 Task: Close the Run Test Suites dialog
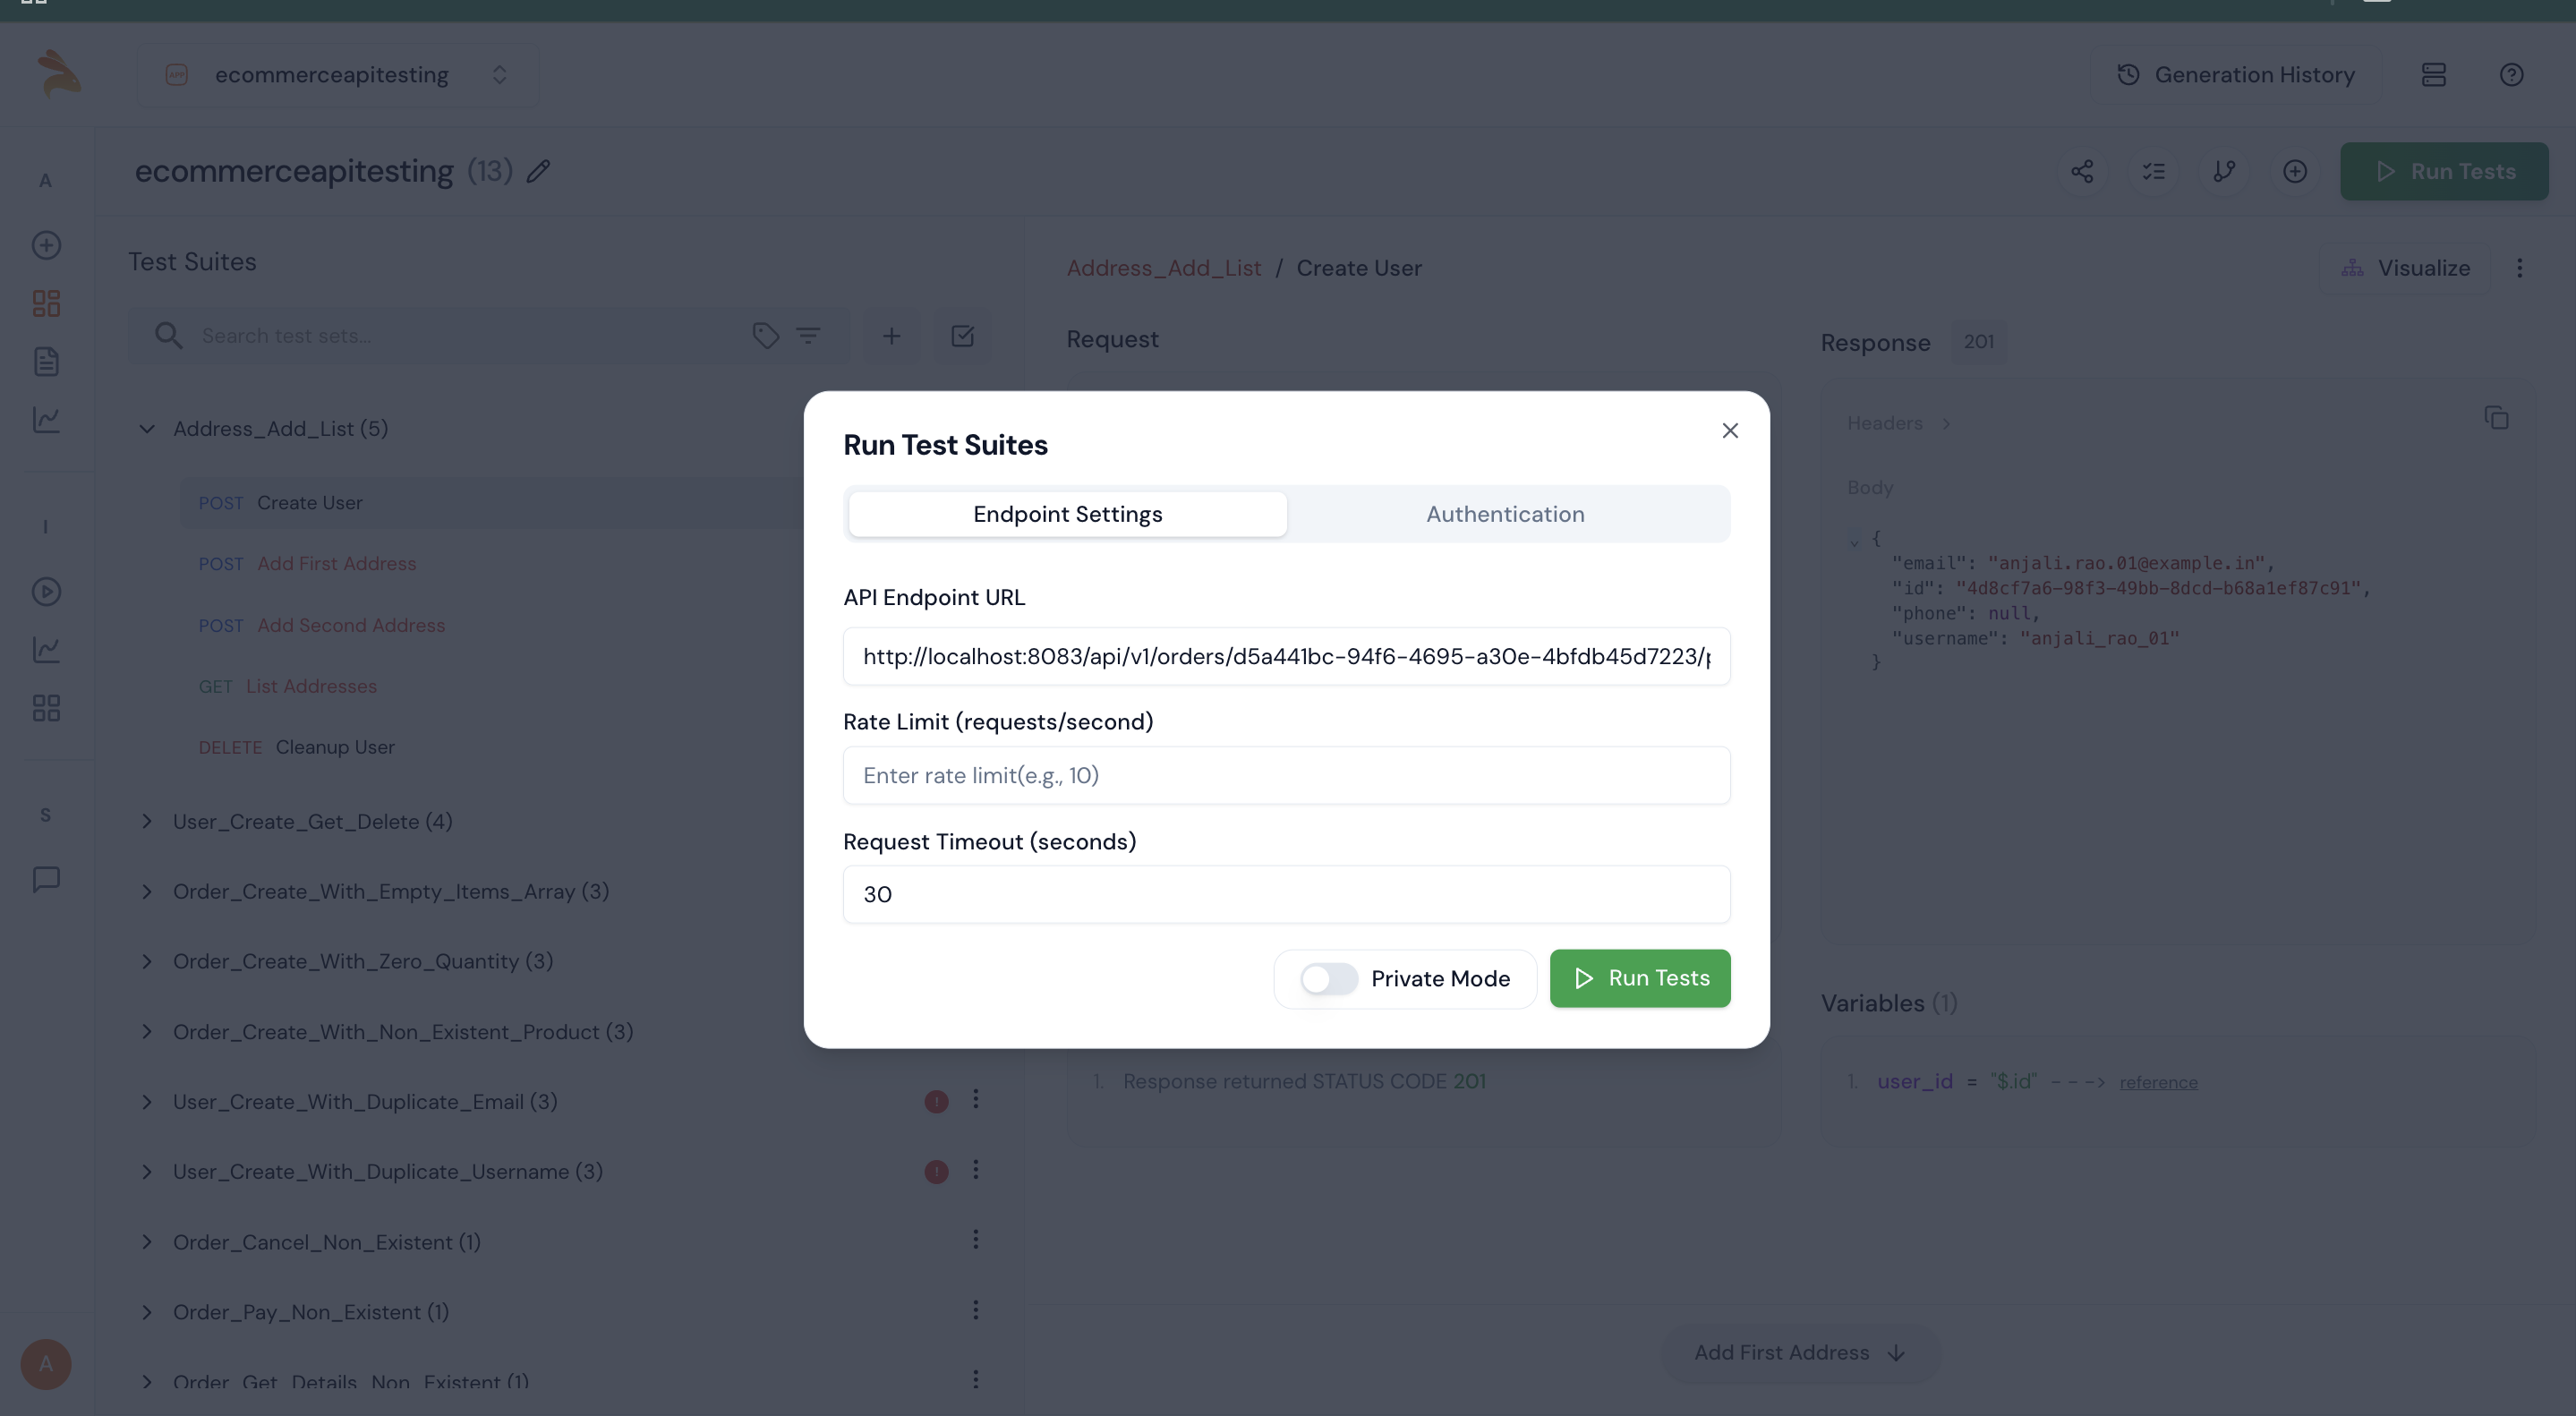[x=1730, y=430]
